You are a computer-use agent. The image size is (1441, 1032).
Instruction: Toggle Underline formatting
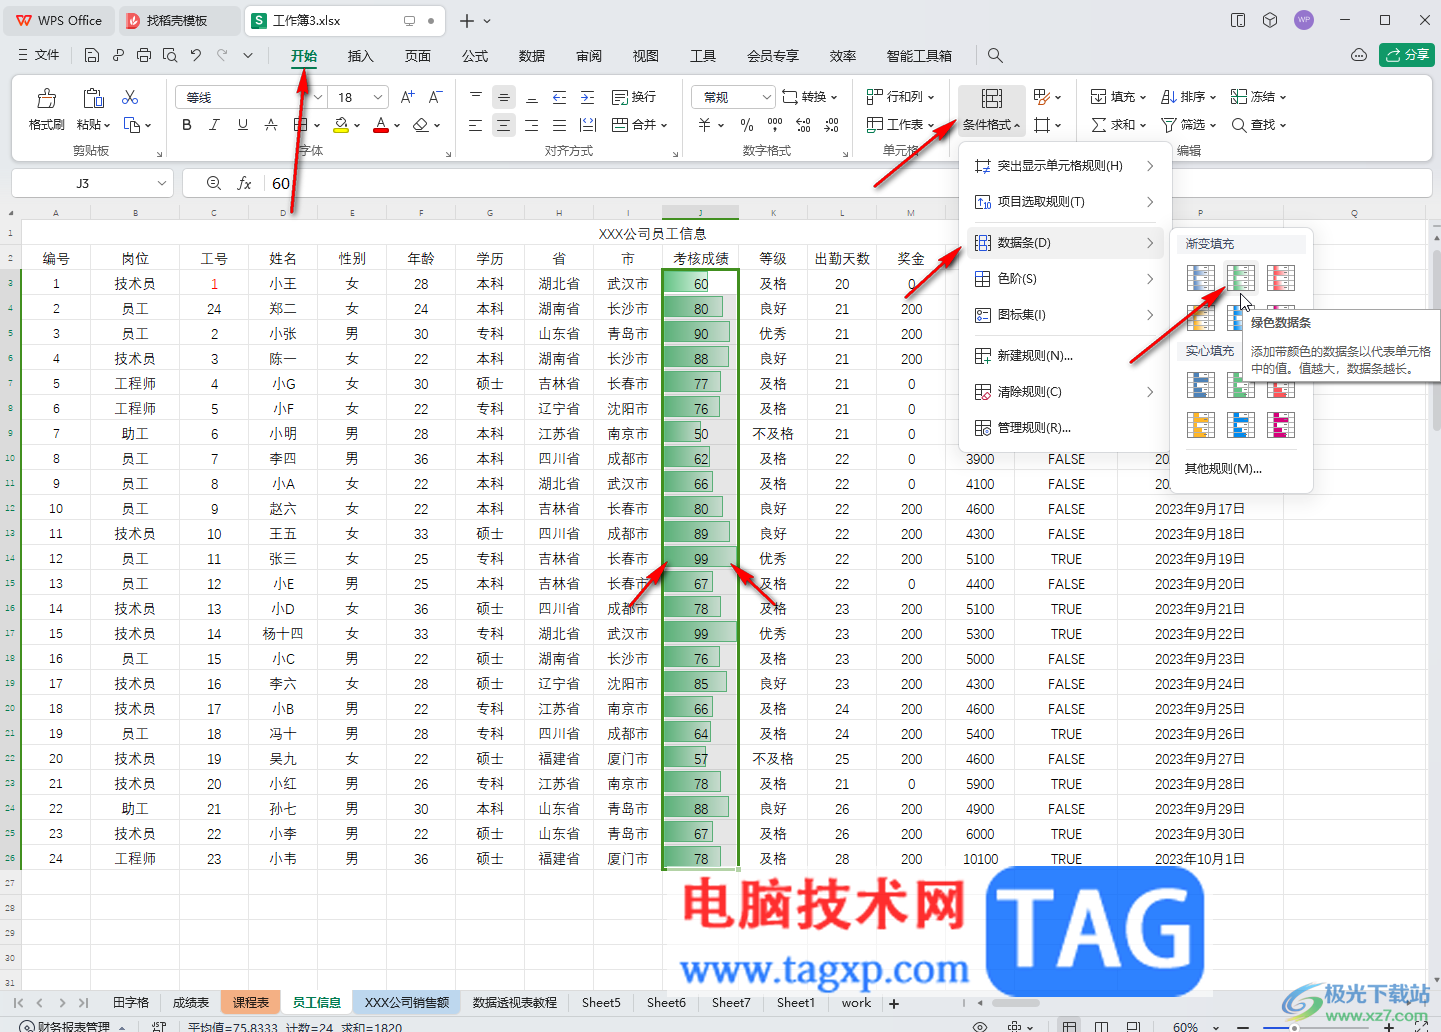[243, 125]
